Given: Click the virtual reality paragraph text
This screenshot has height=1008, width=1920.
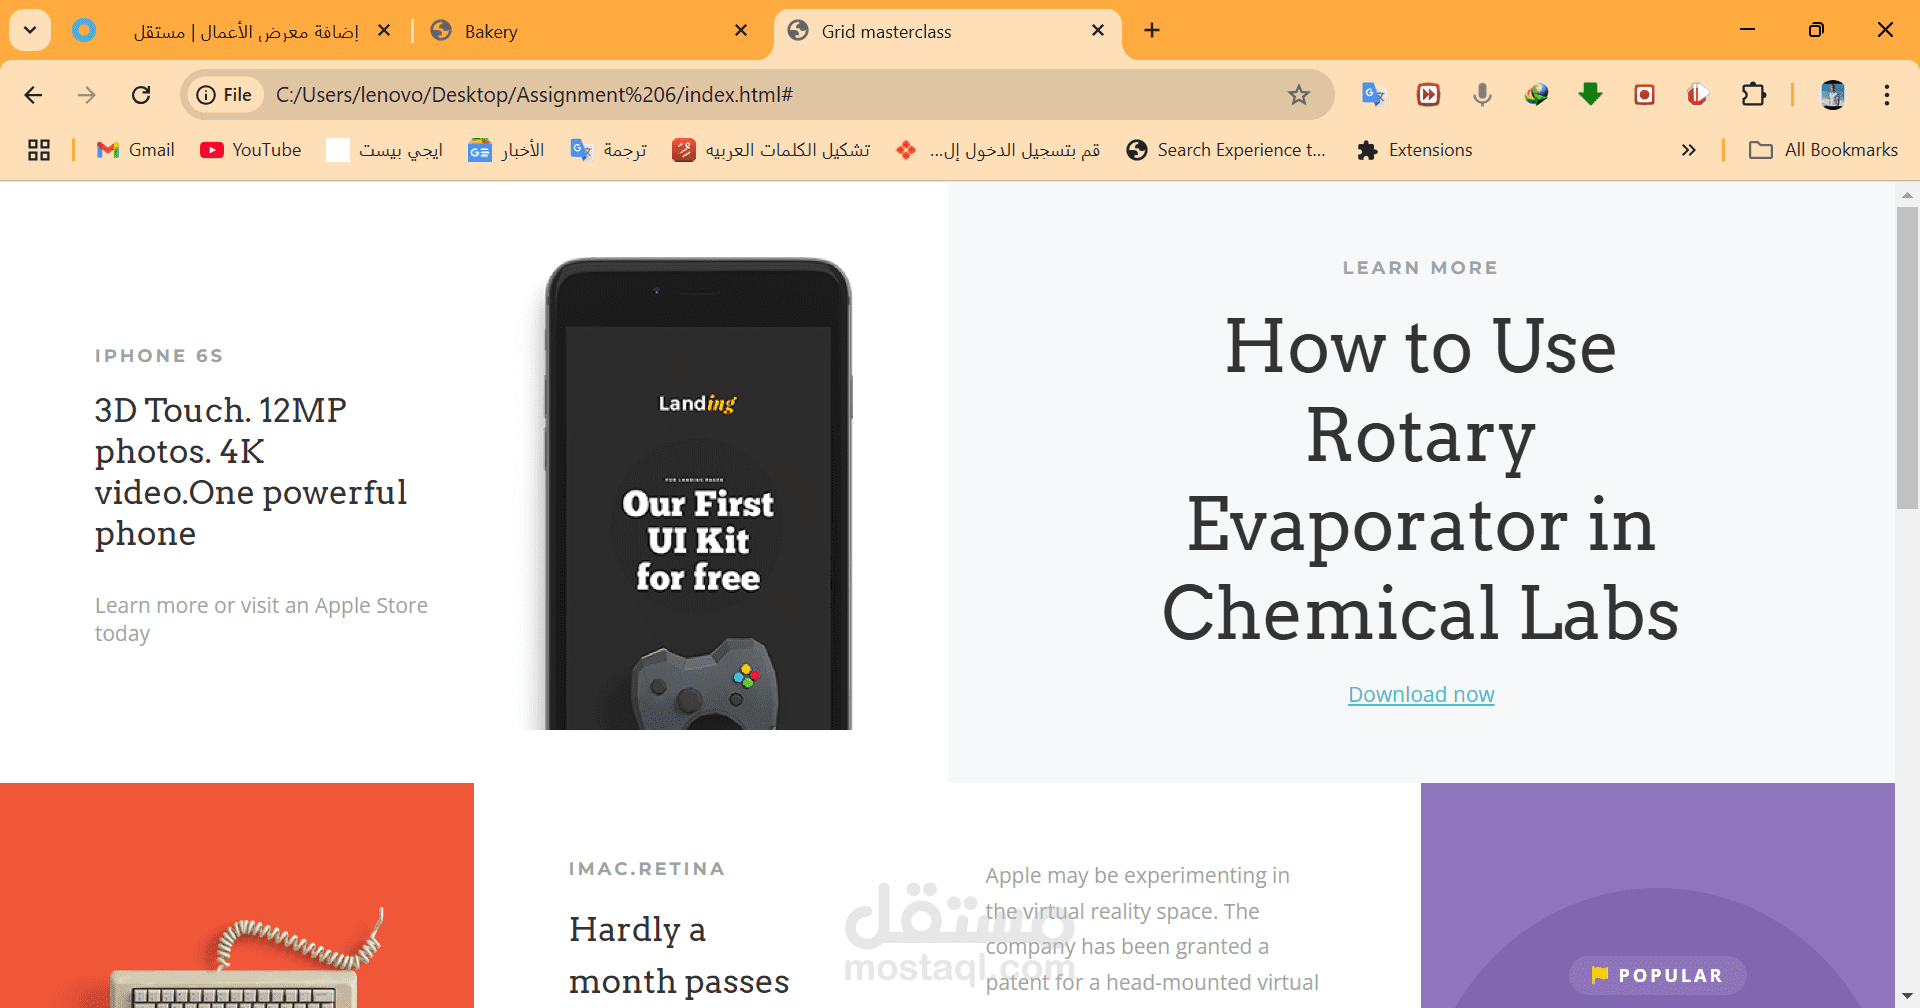Looking at the screenshot, I should pos(1152,929).
